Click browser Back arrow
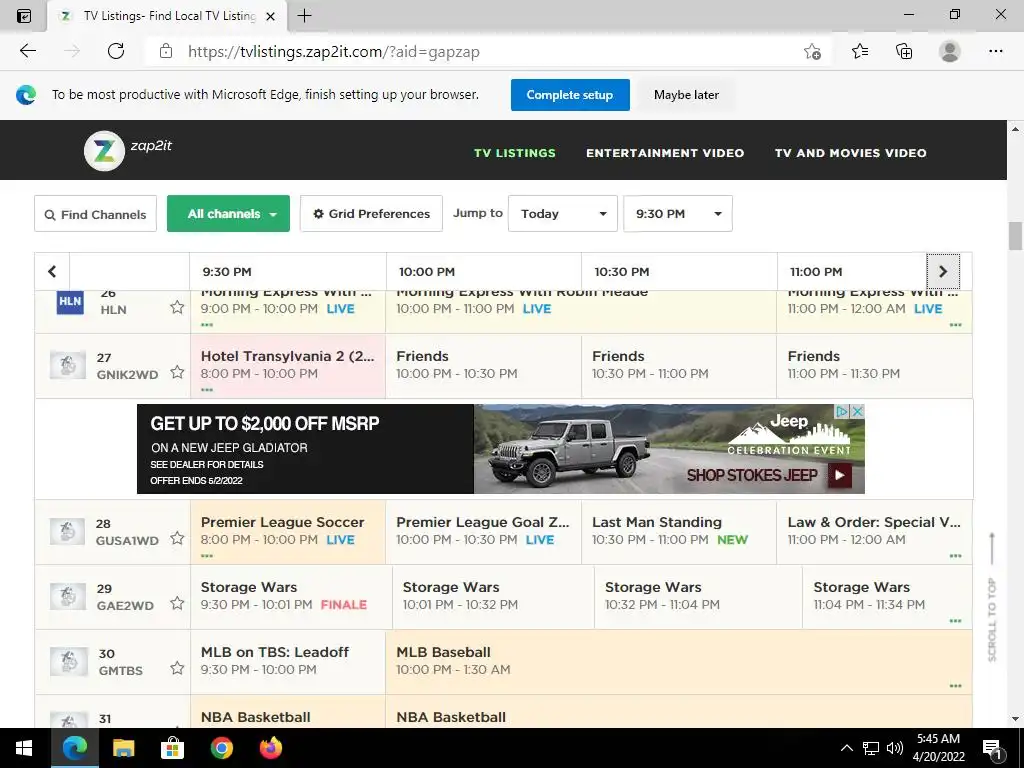 click(x=27, y=51)
